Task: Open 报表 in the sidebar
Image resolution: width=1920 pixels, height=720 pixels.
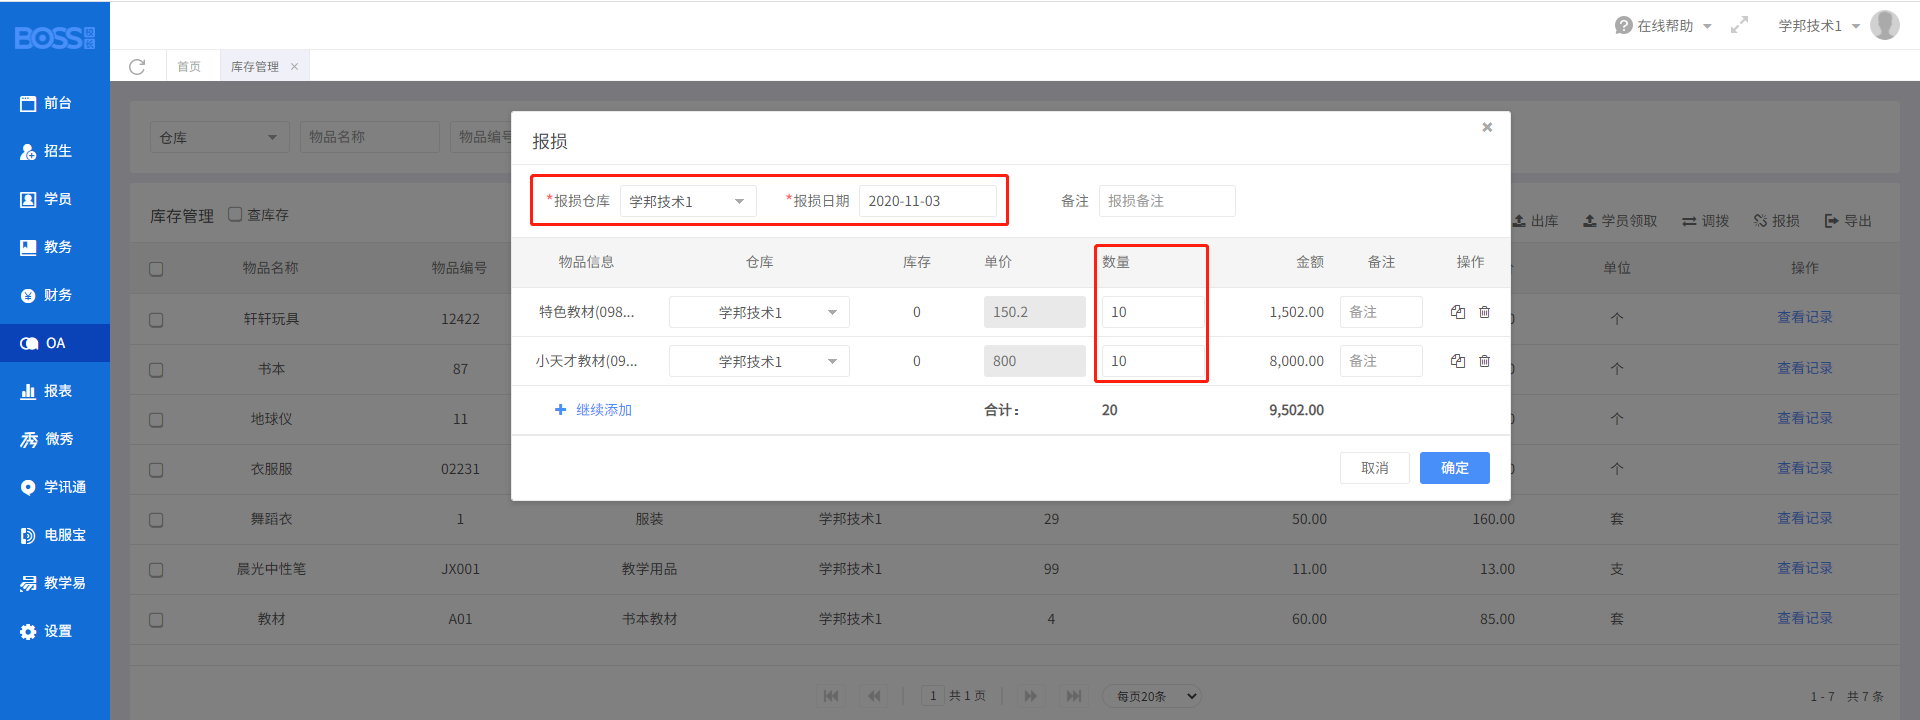Action: [x=55, y=391]
